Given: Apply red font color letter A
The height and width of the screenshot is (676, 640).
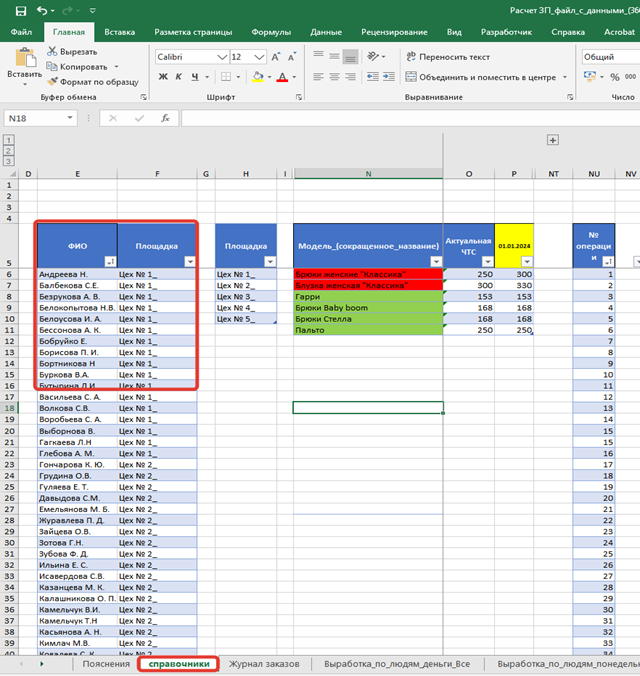Looking at the screenshot, I should pos(282,77).
